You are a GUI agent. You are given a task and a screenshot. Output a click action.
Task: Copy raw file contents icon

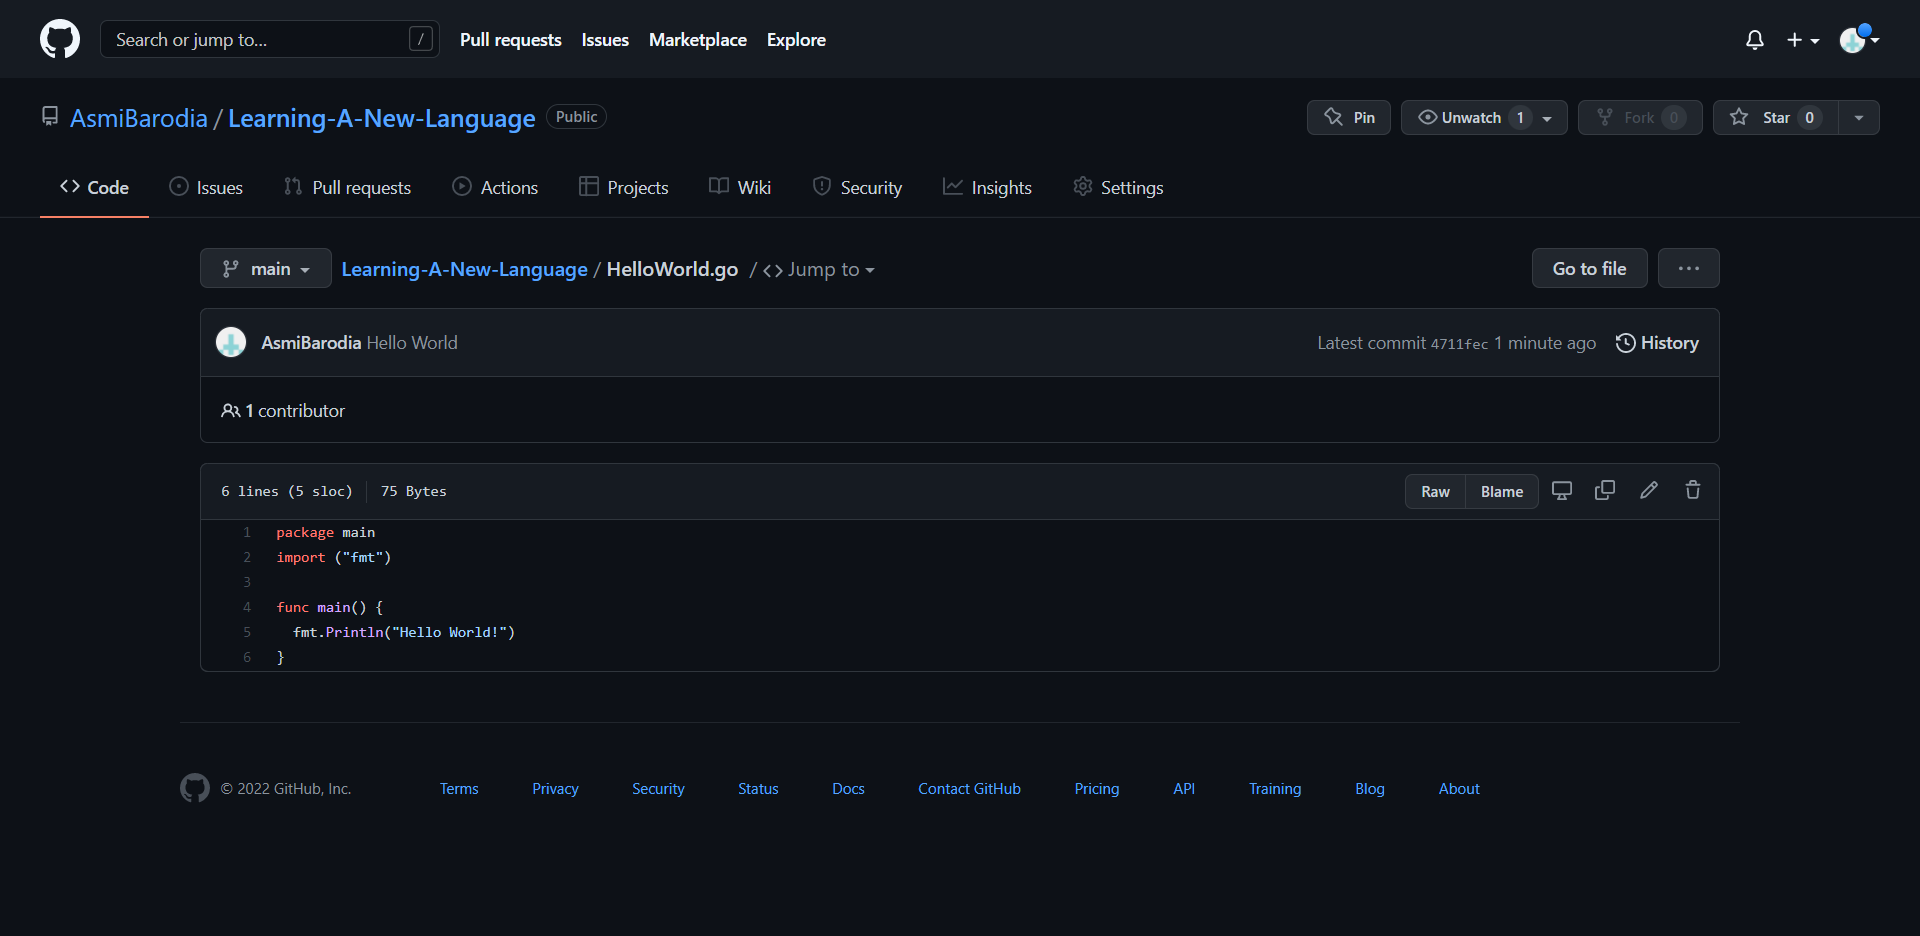1605,490
